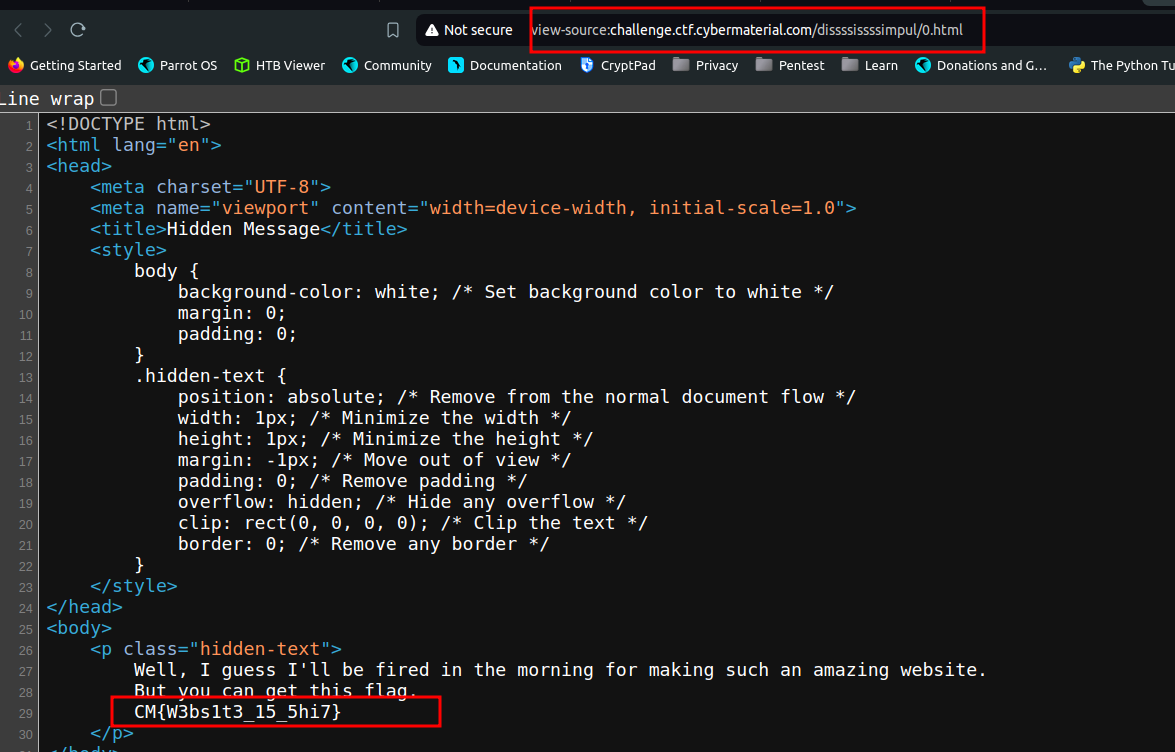Image resolution: width=1175 pixels, height=752 pixels.
Task: Reload the page with refresh icon
Action: (78, 30)
